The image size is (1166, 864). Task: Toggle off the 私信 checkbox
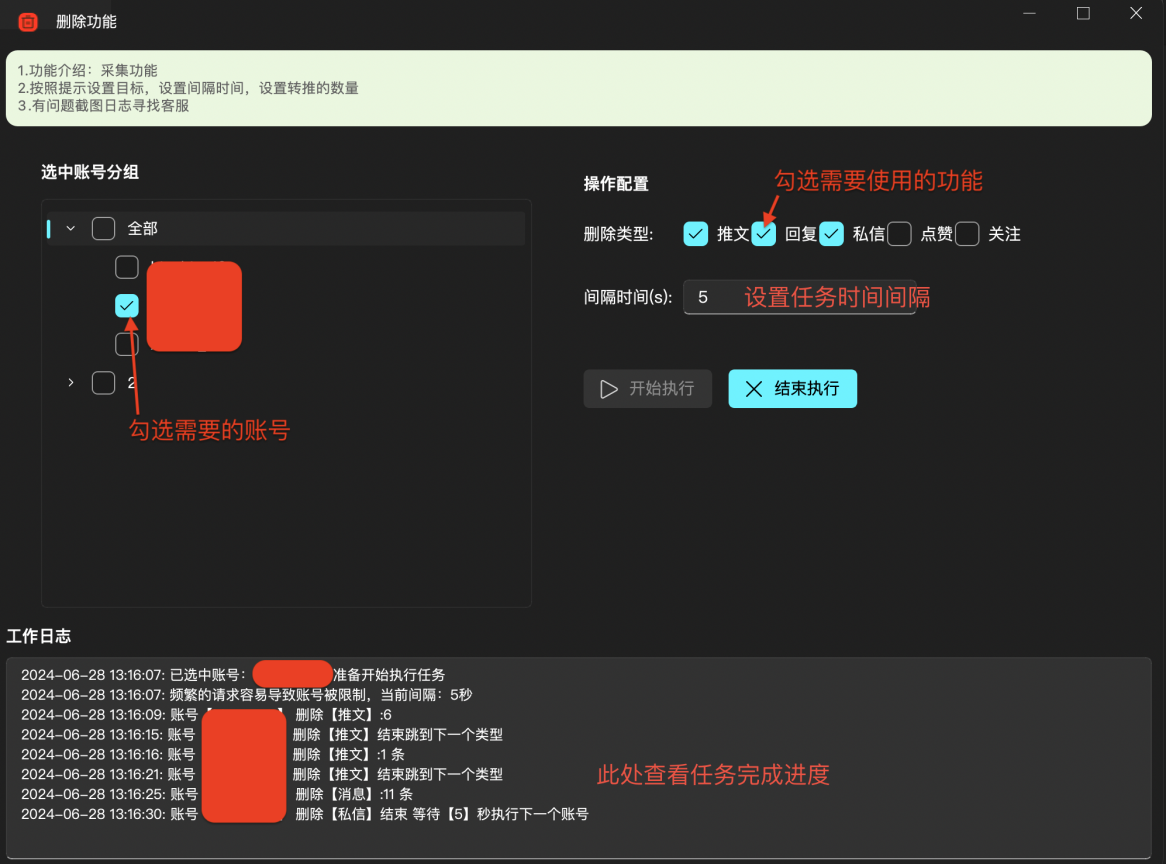tap(832, 234)
